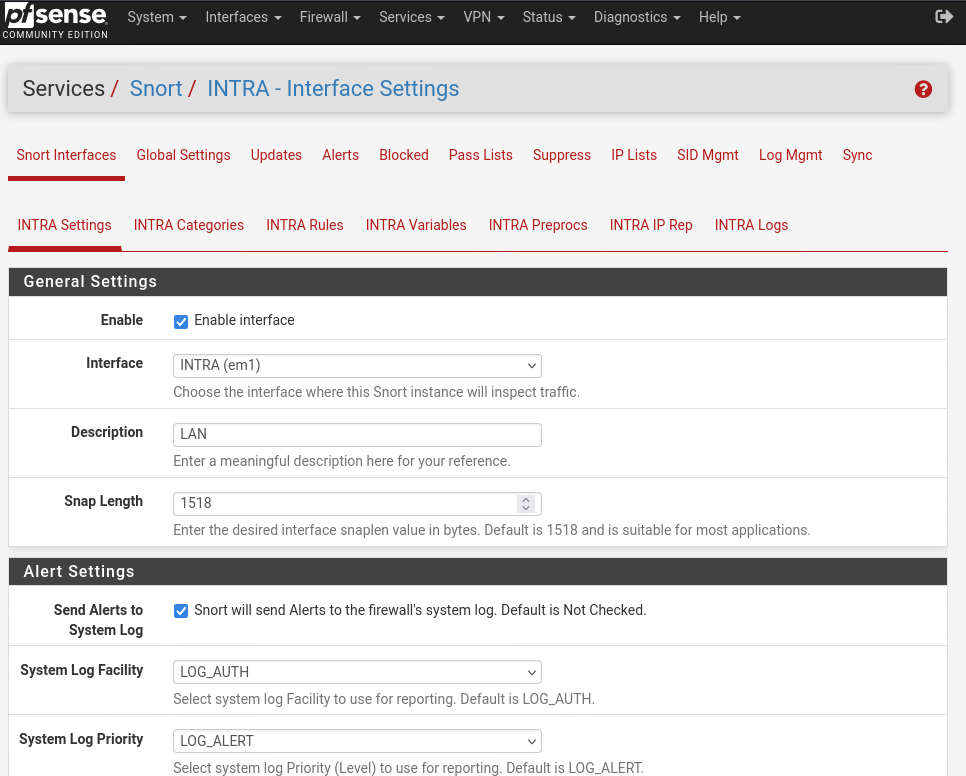966x776 pixels.
Task: Open the Status menu
Action: click(549, 17)
